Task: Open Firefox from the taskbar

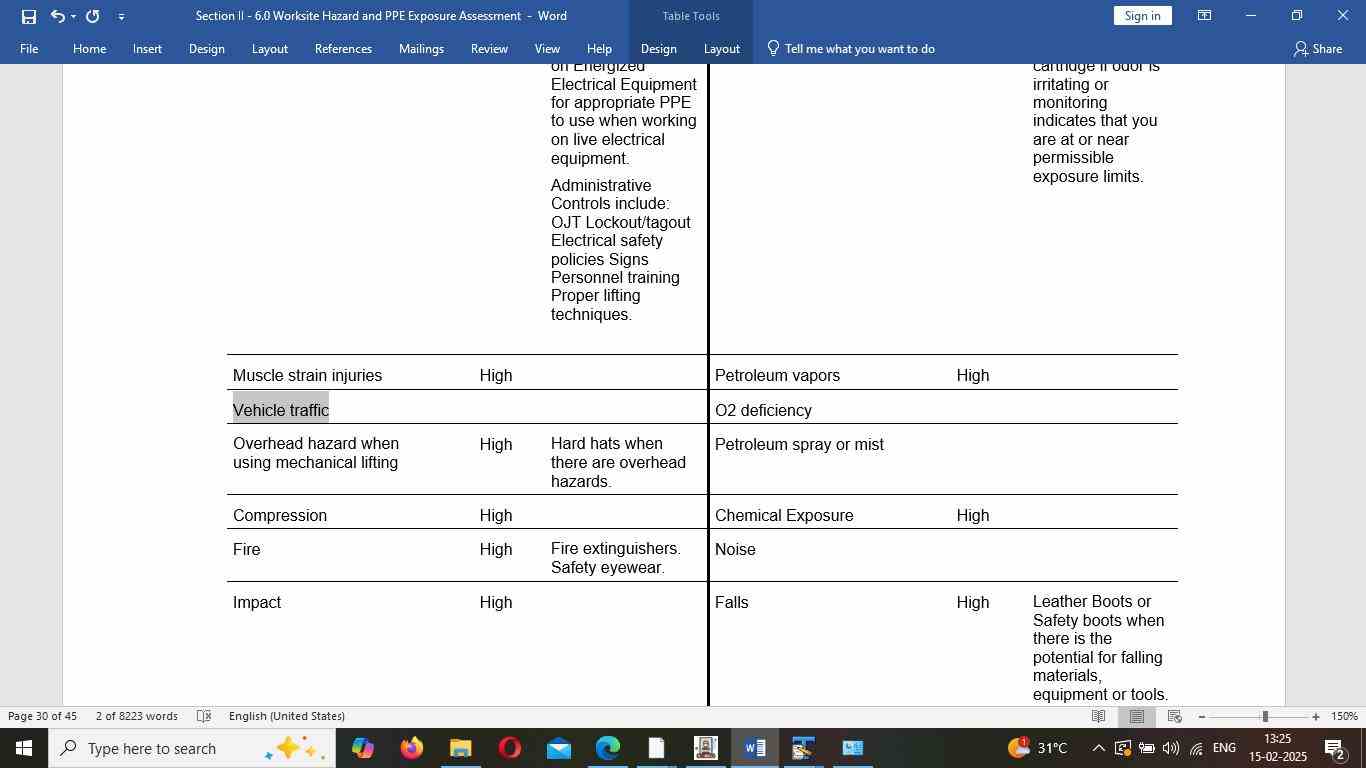Action: coord(411,748)
